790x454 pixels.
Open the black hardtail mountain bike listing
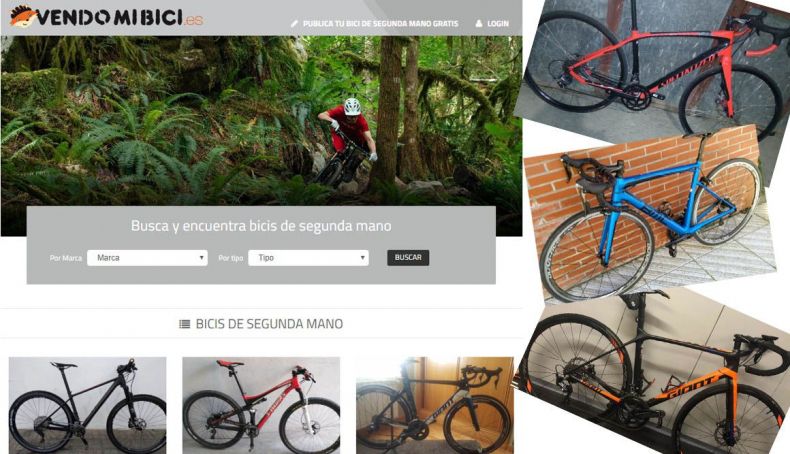pos(88,406)
